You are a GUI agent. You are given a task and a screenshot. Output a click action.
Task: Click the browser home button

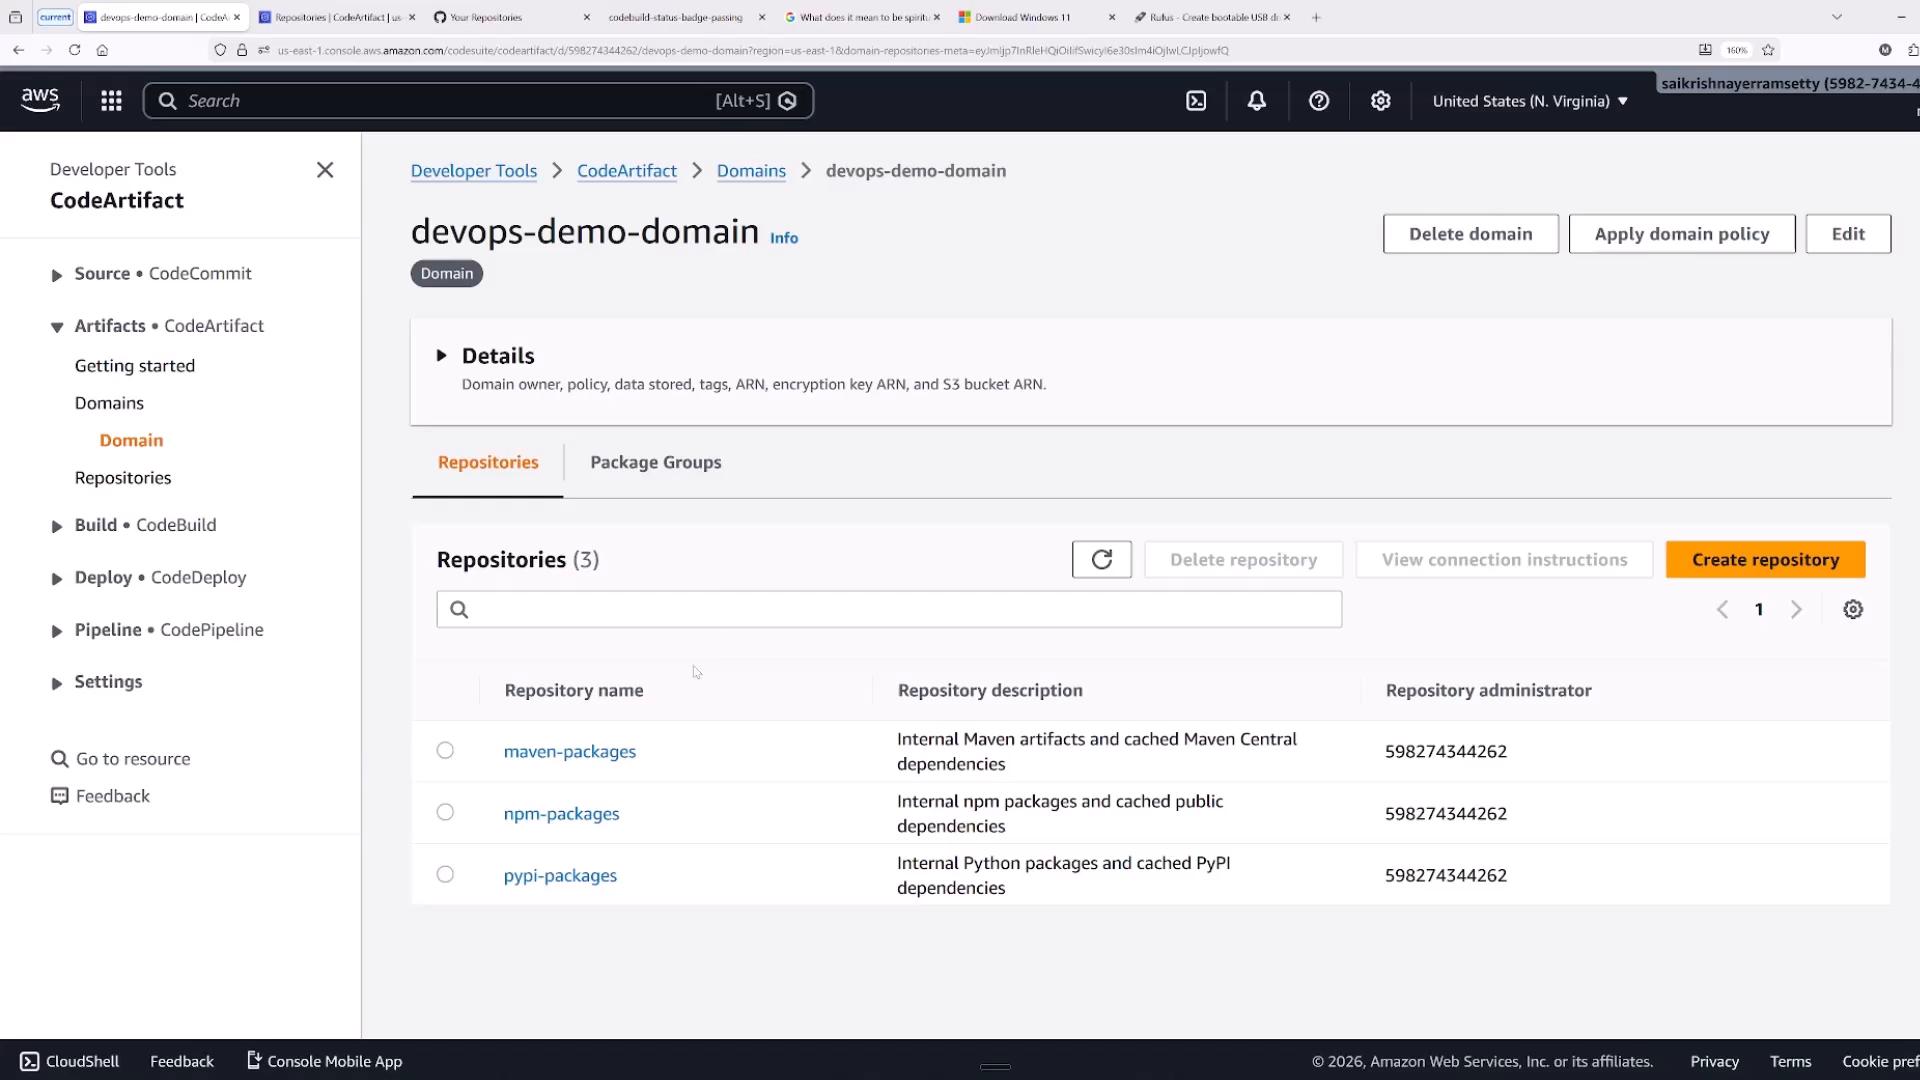102,50
